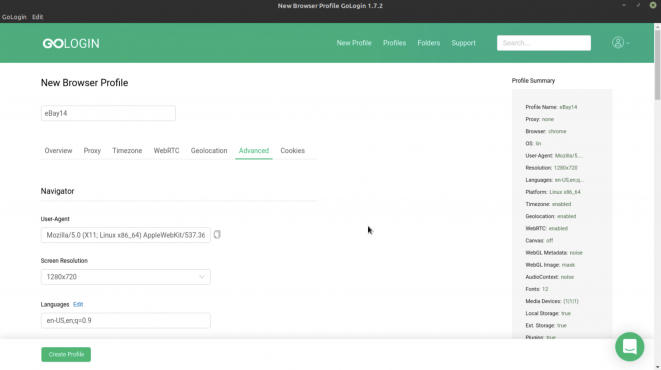Switch to the Timezone tab
Viewport: 661px width, 370px height.
(x=127, y=150)
